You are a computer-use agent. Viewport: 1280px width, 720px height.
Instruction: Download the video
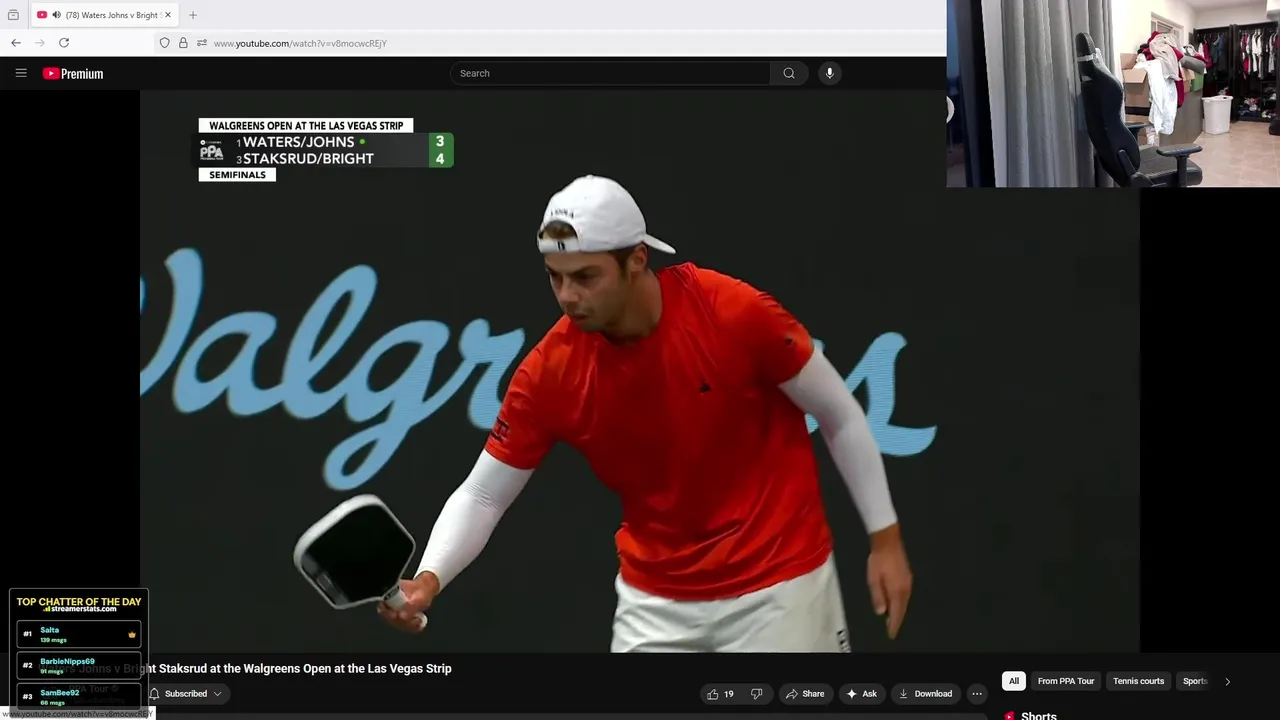click(x=925, y=694)
